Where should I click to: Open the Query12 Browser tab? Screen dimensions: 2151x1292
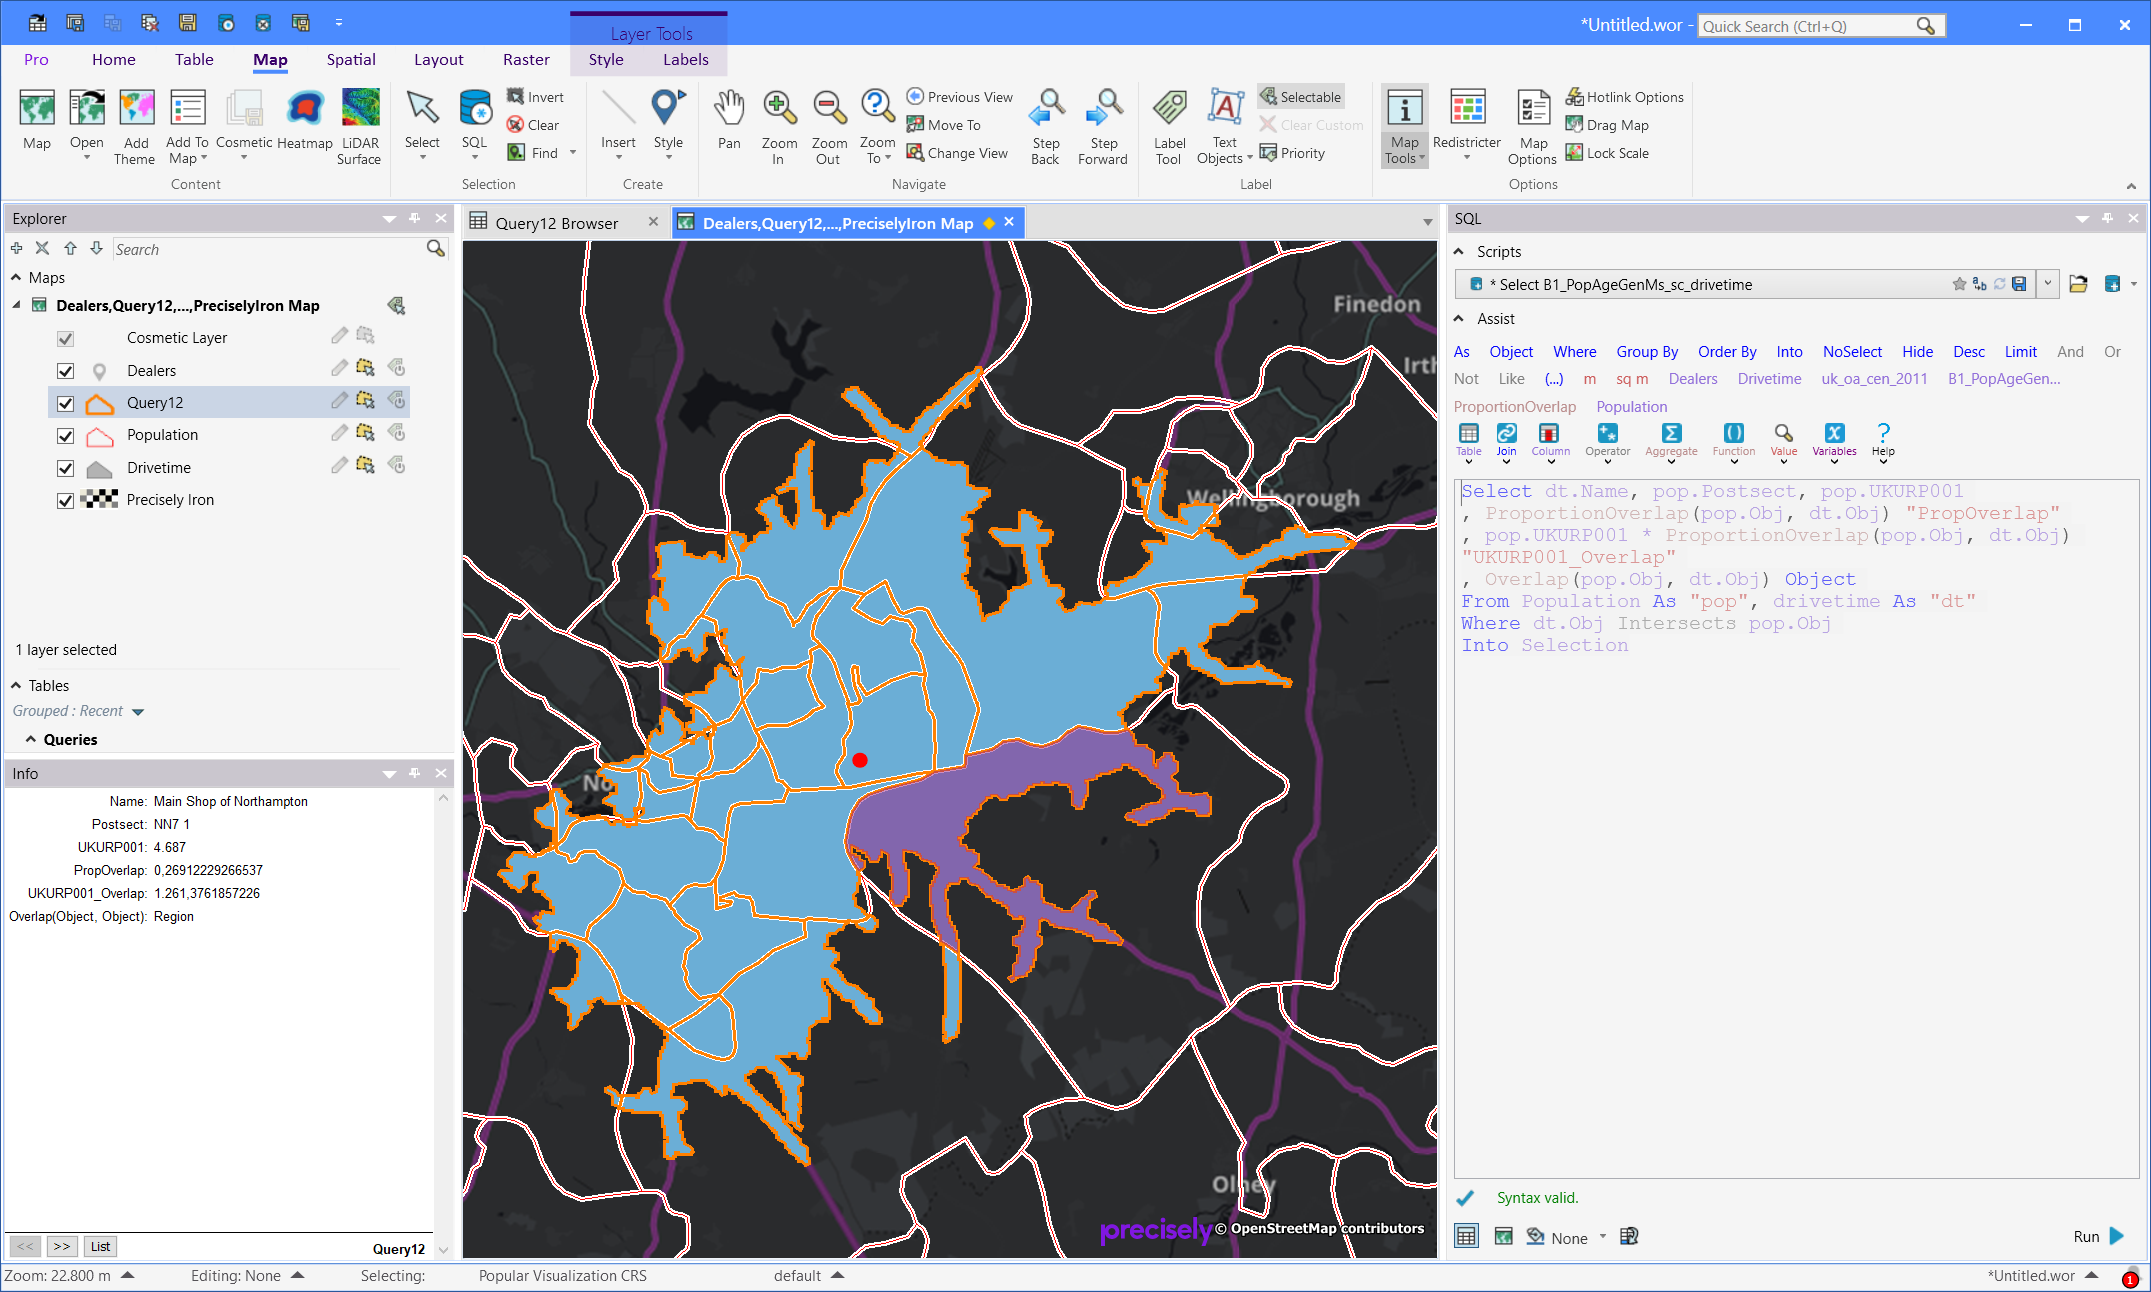click(556, 223)
